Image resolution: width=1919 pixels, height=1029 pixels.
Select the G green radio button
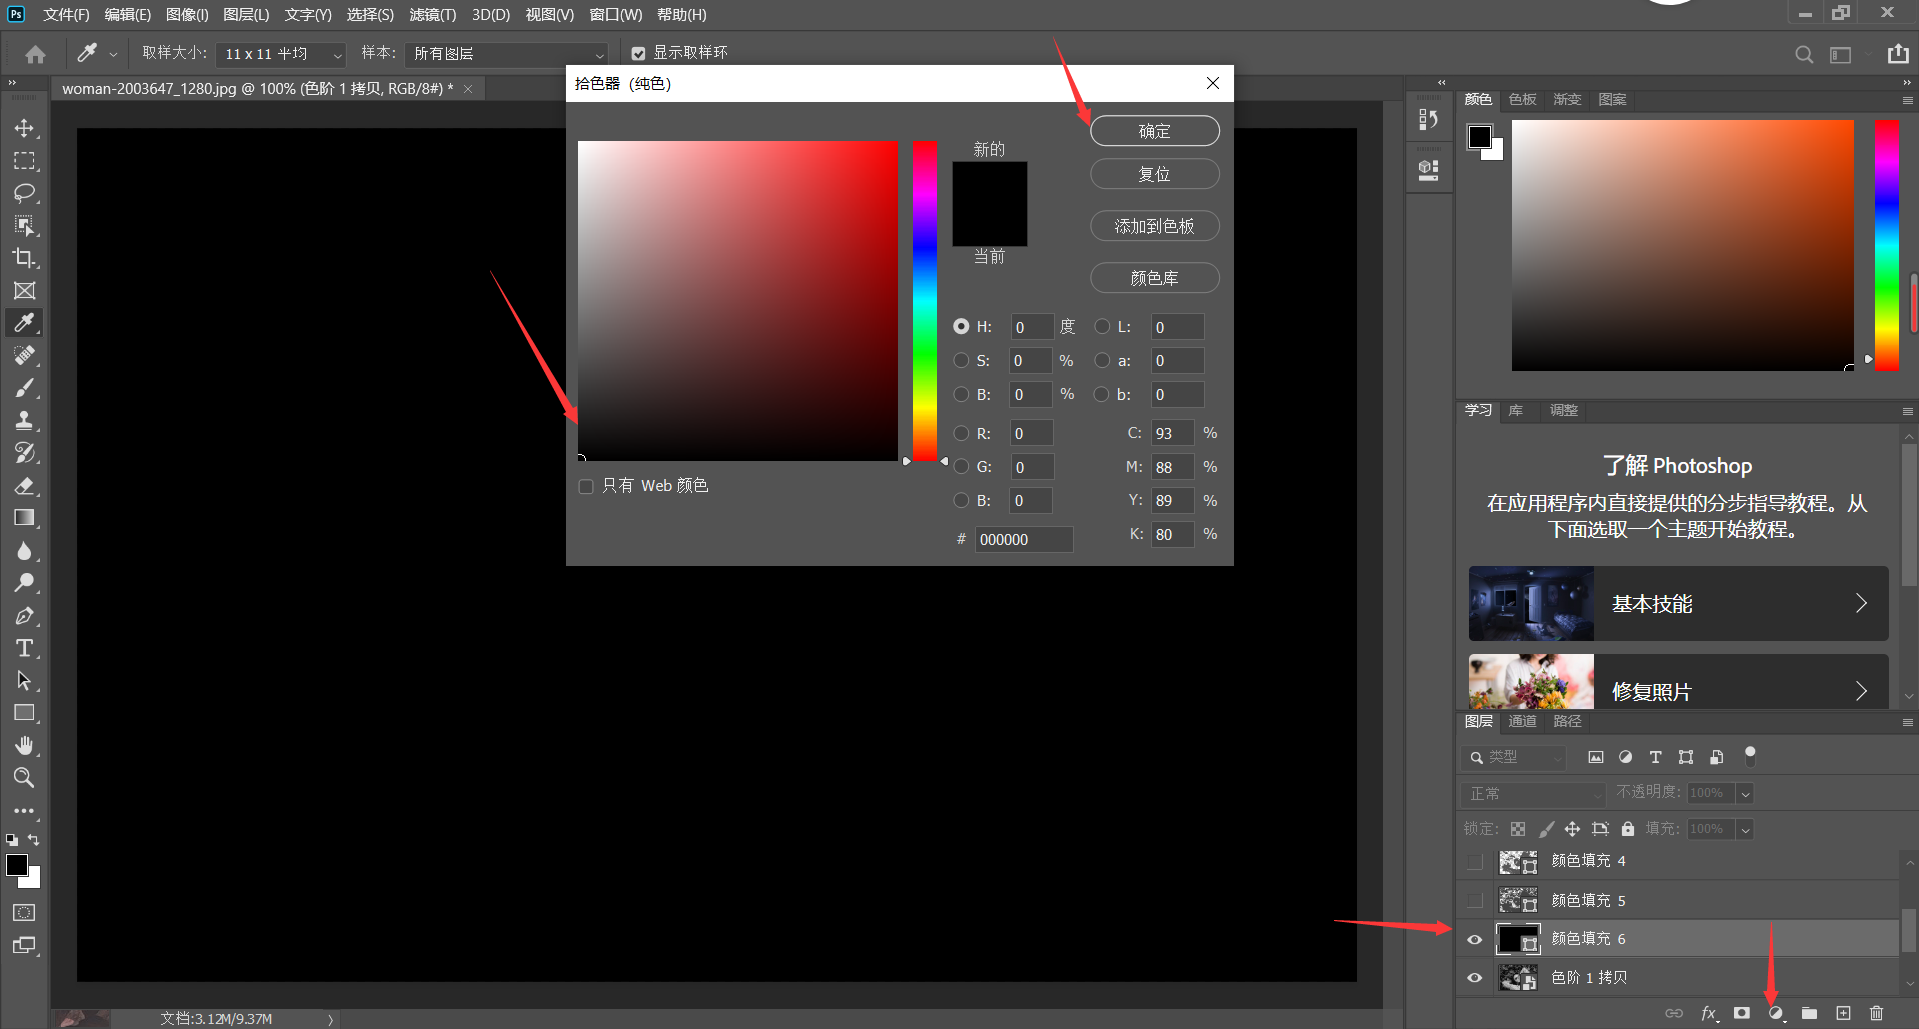pos(961,466)
